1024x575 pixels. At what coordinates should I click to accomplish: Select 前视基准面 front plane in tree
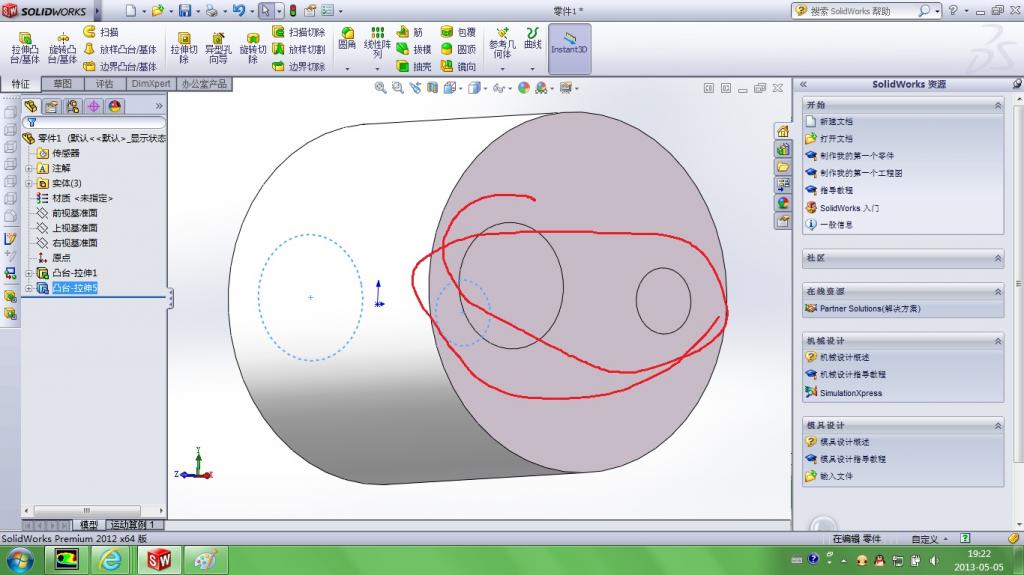[74, 213]
